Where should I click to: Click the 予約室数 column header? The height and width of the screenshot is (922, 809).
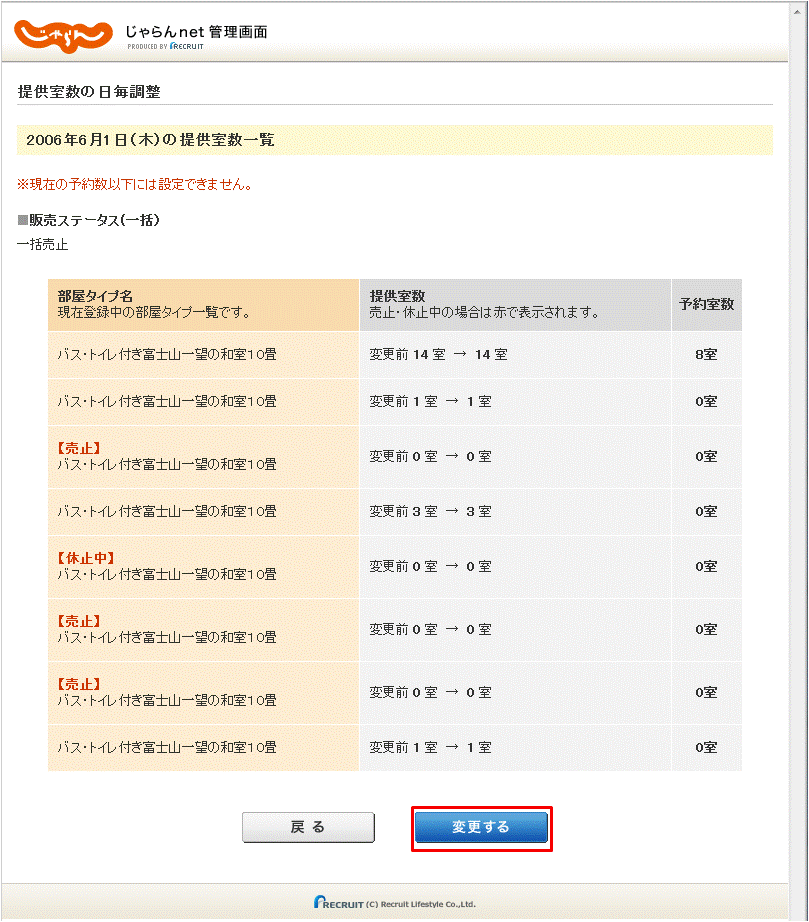(x=706, y=304)
